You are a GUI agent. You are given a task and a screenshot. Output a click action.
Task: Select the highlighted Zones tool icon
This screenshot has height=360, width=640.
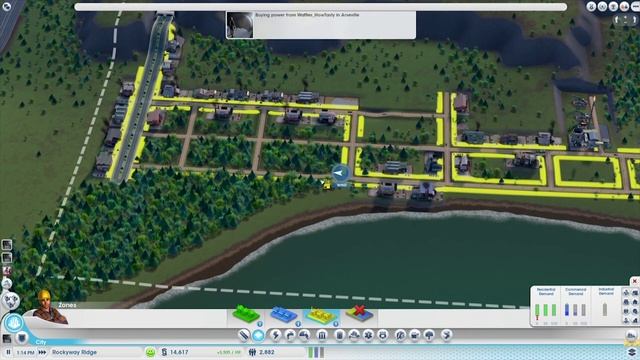click(258, 336)
